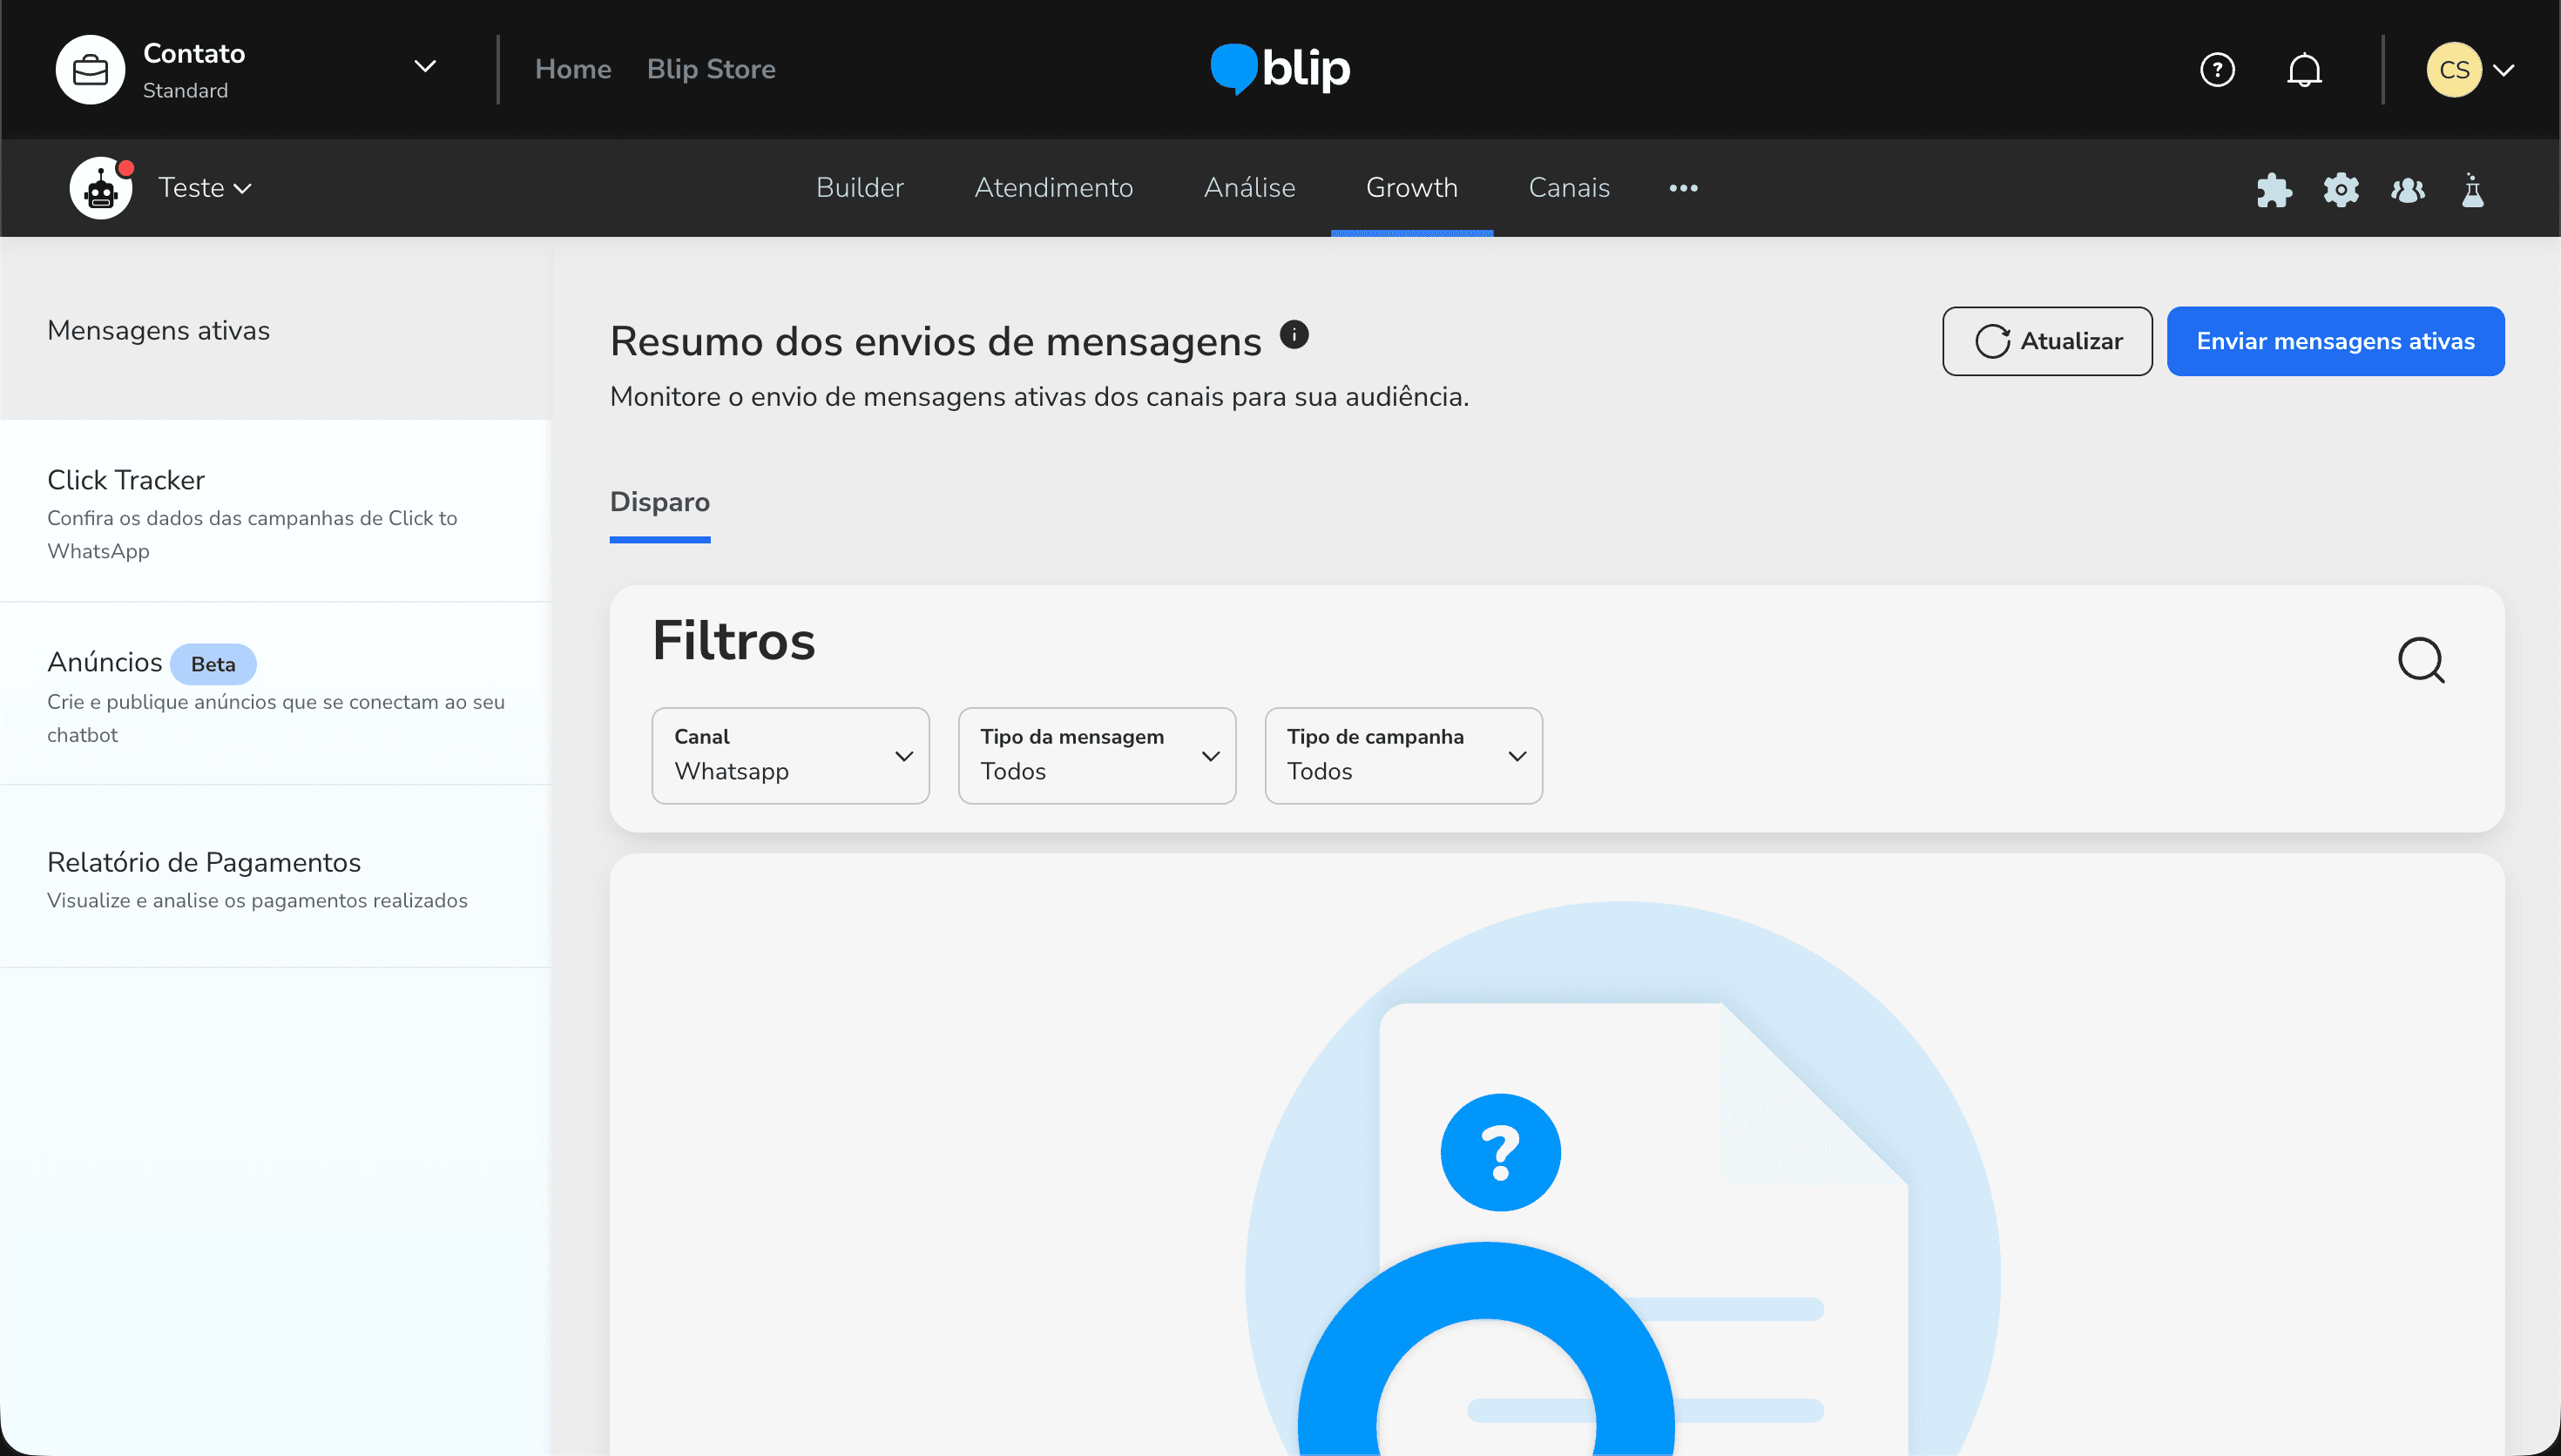The height and width of the screenshot is (1456, 2561).
Task: Select Mensagens ativas in sidebar
Action: point(275,330)
